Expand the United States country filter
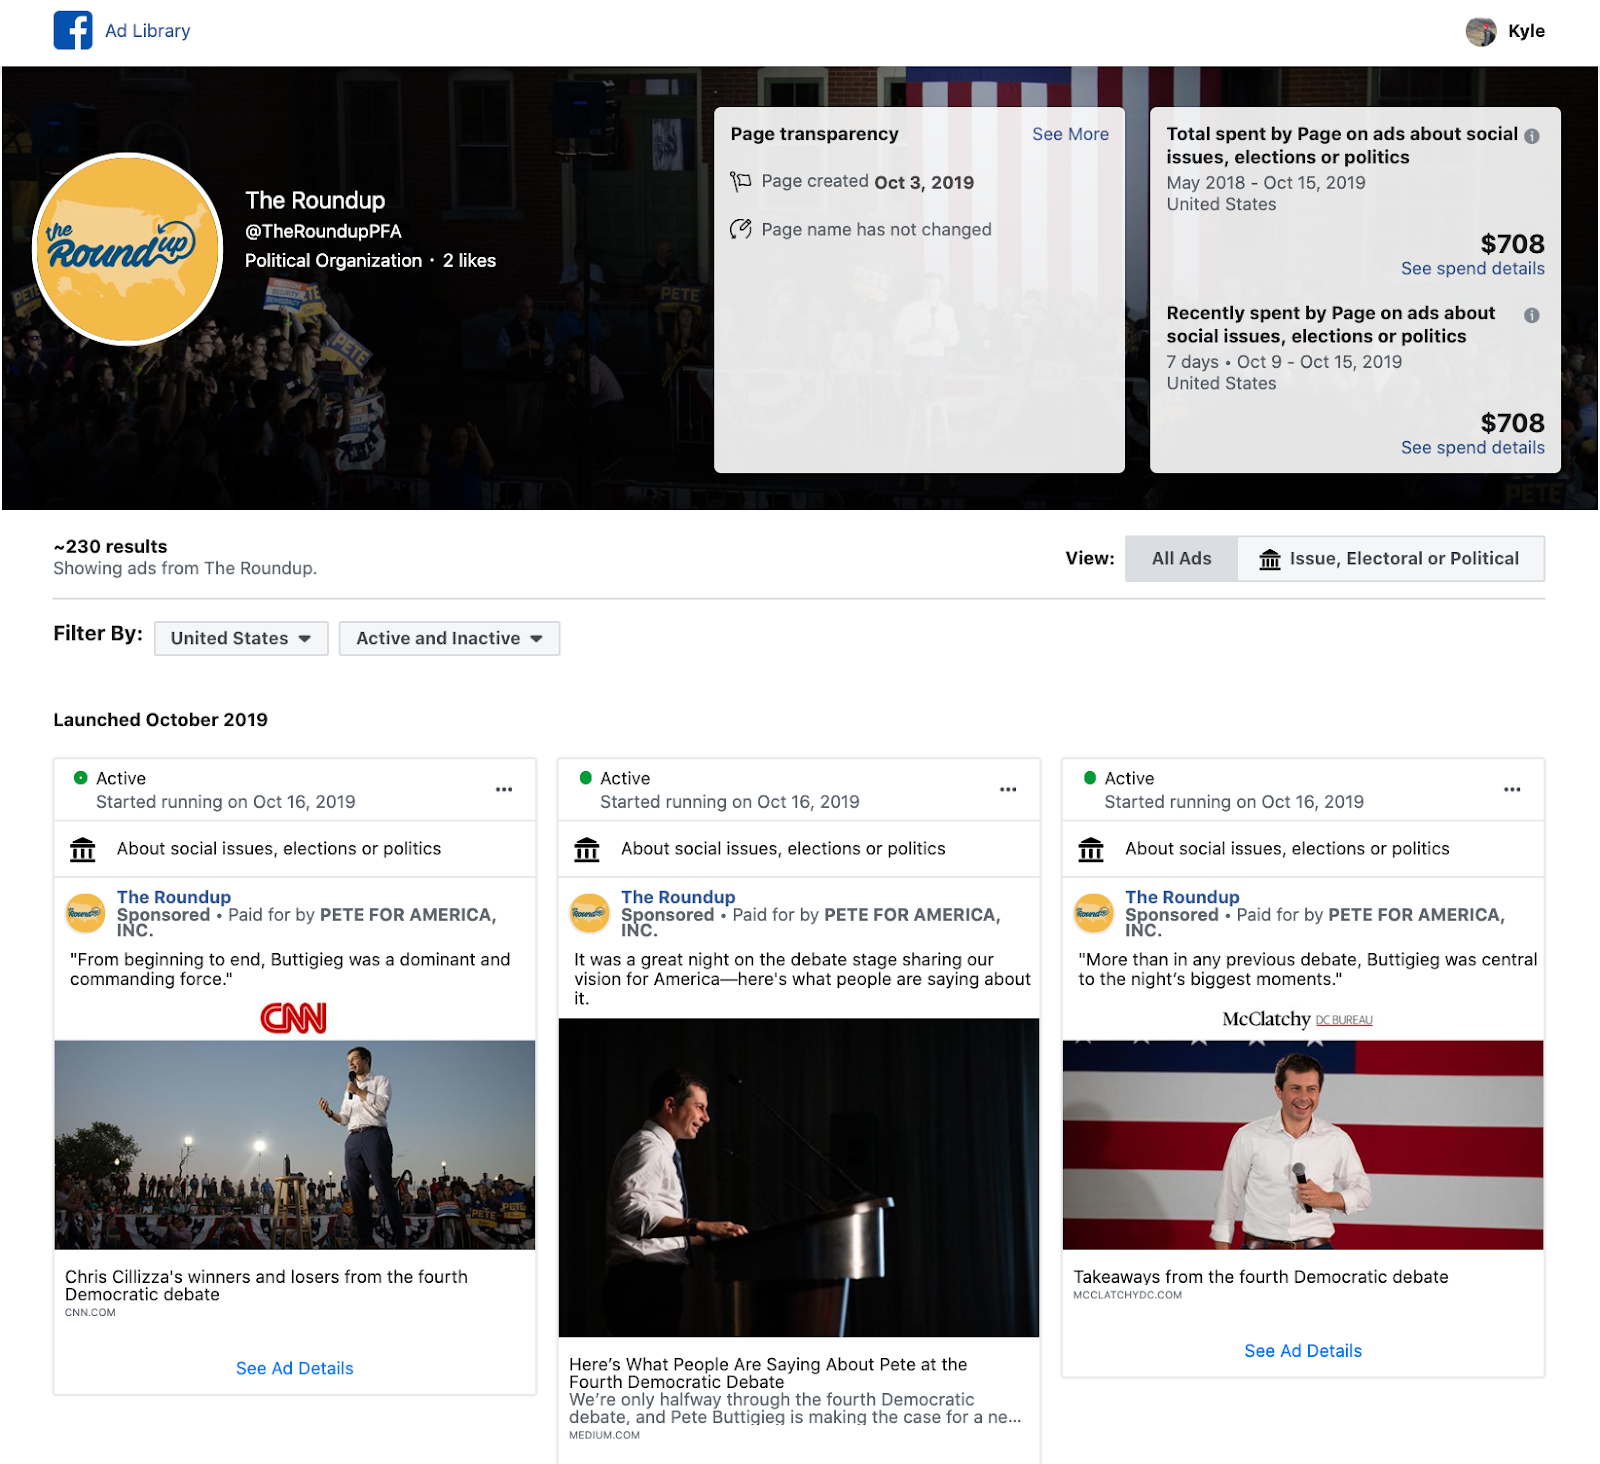The image size is (1600, 1464). [x=241, y=638]
